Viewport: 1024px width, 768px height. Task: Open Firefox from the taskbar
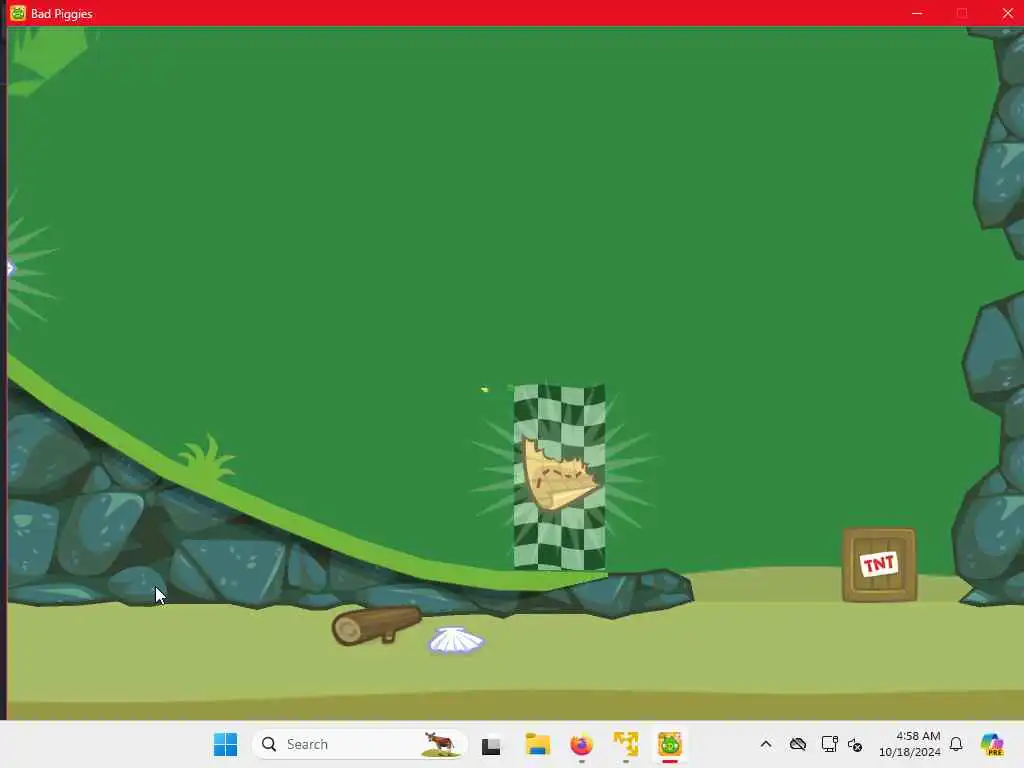[581, 744]
